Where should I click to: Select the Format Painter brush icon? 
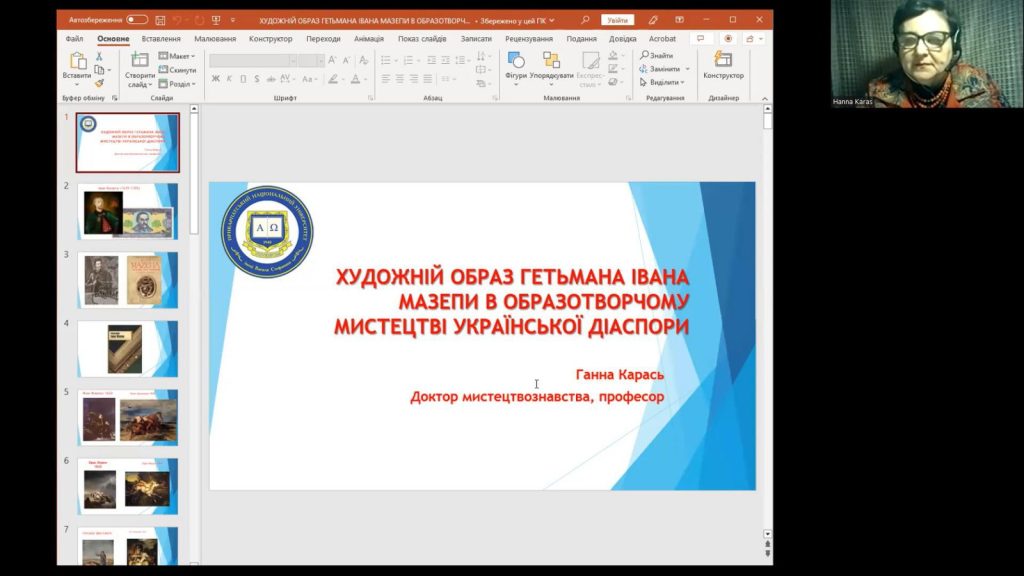(x=99, y=83)
